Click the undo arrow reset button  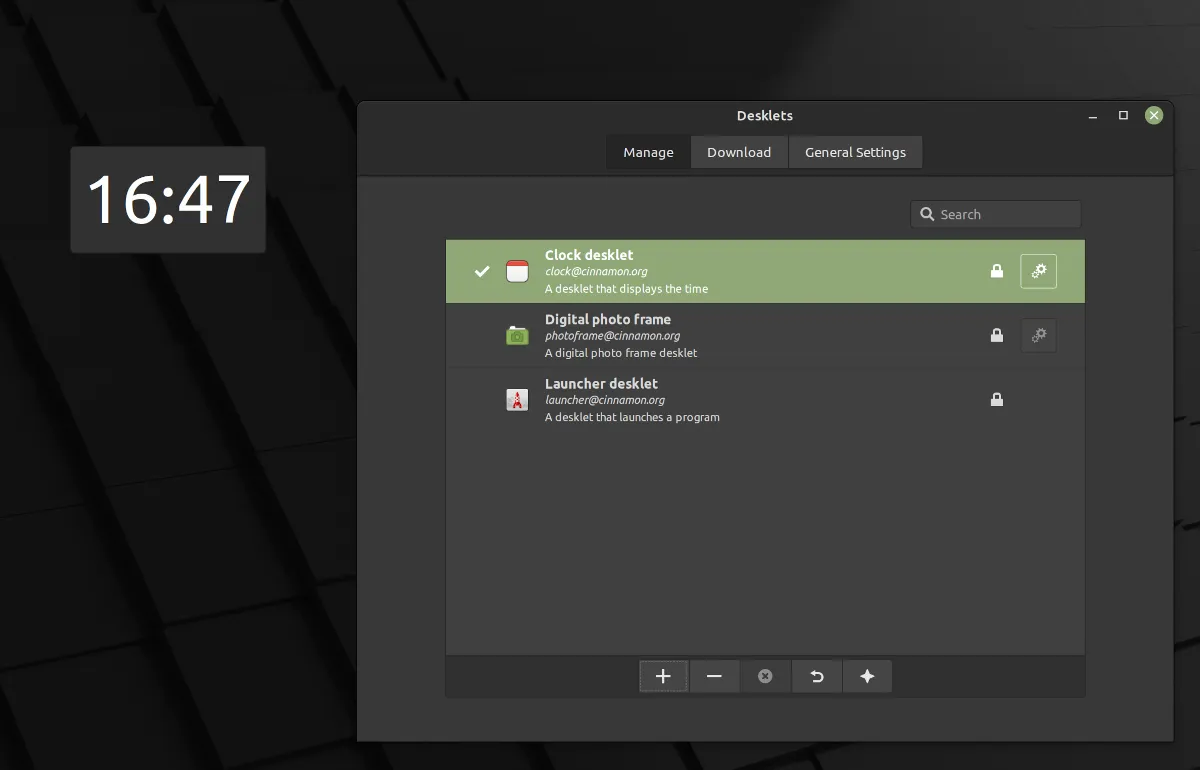click(x=816, y=676)
